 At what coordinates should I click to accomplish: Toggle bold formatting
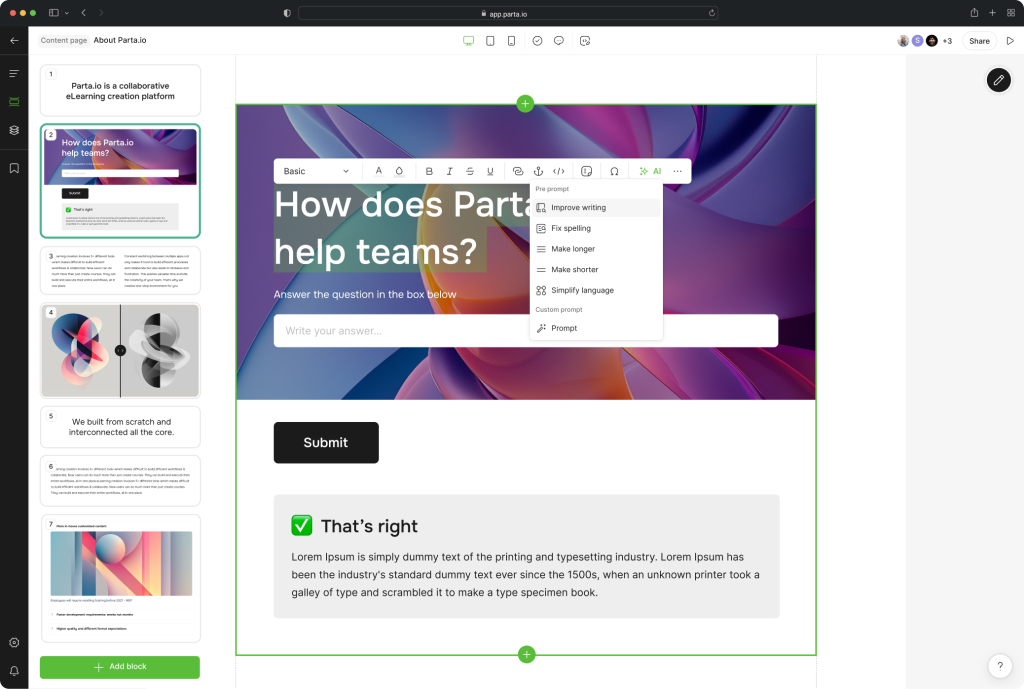(x=429, y=171)
